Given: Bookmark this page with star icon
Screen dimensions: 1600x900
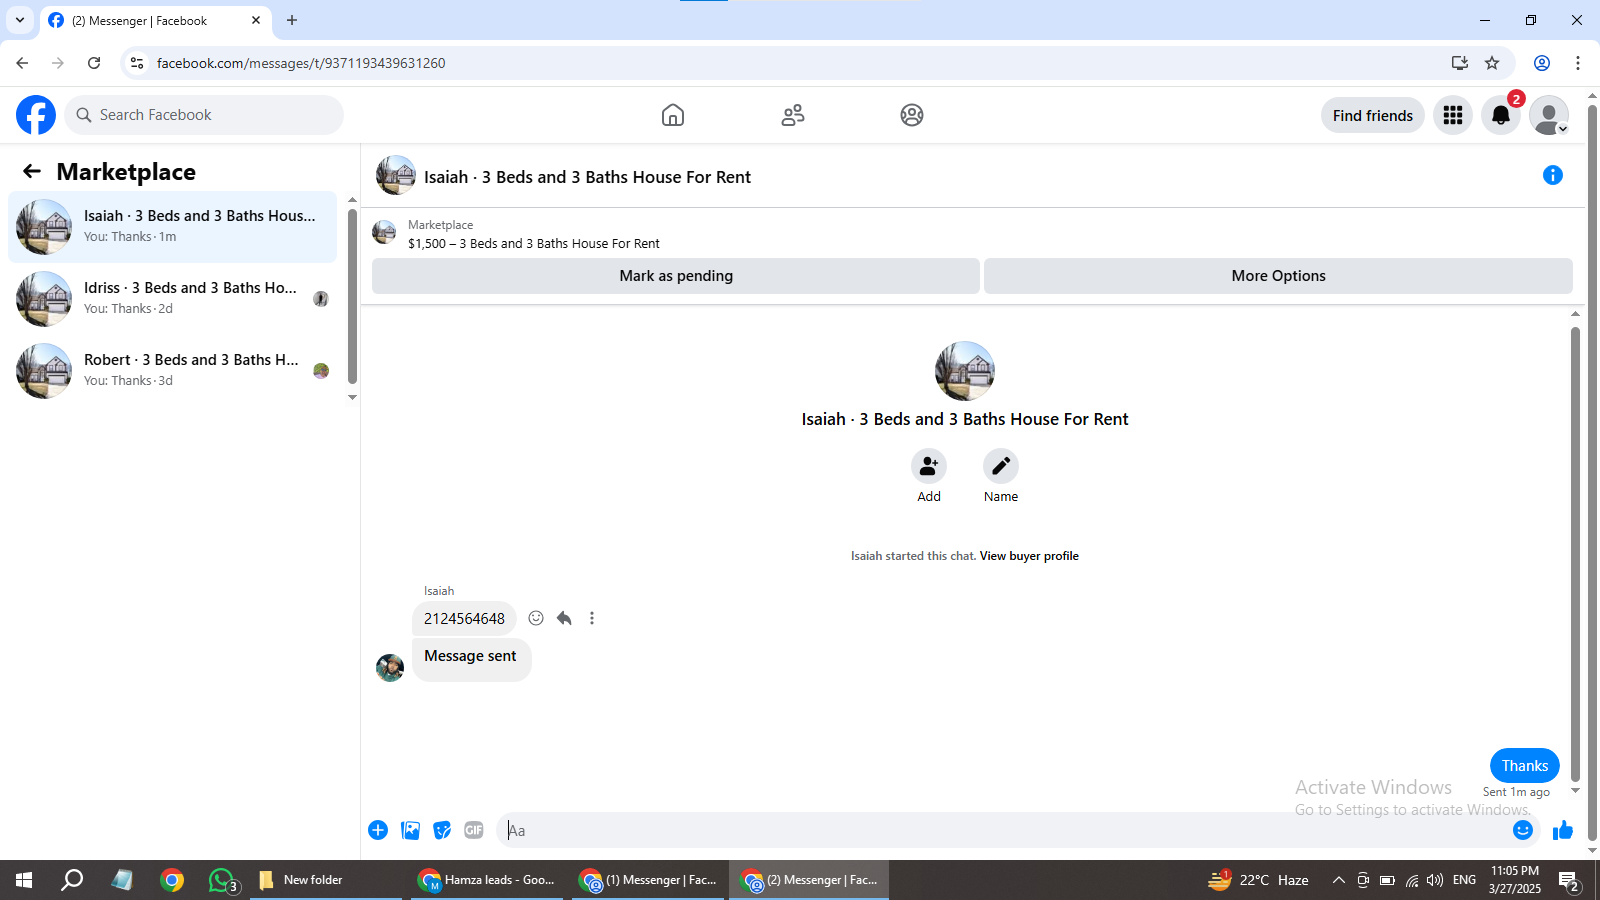Looking at the screenshot, I should pyautogui.click(x=1492, y=63).
